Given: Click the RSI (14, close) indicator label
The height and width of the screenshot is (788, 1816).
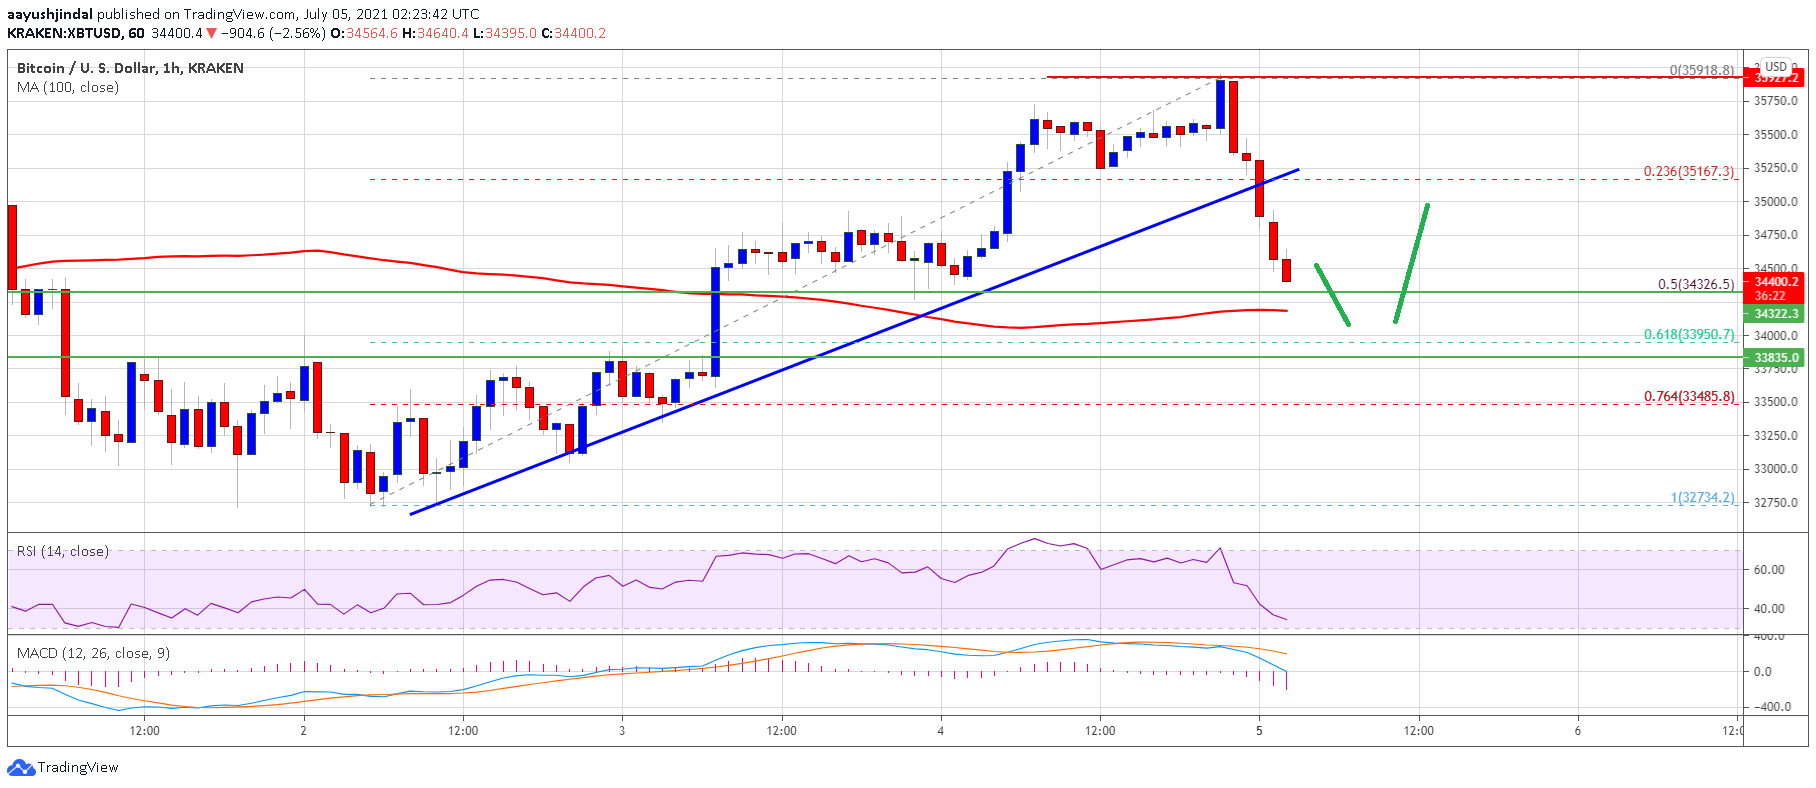Looking at the screenshot, I should click(63, 551).
